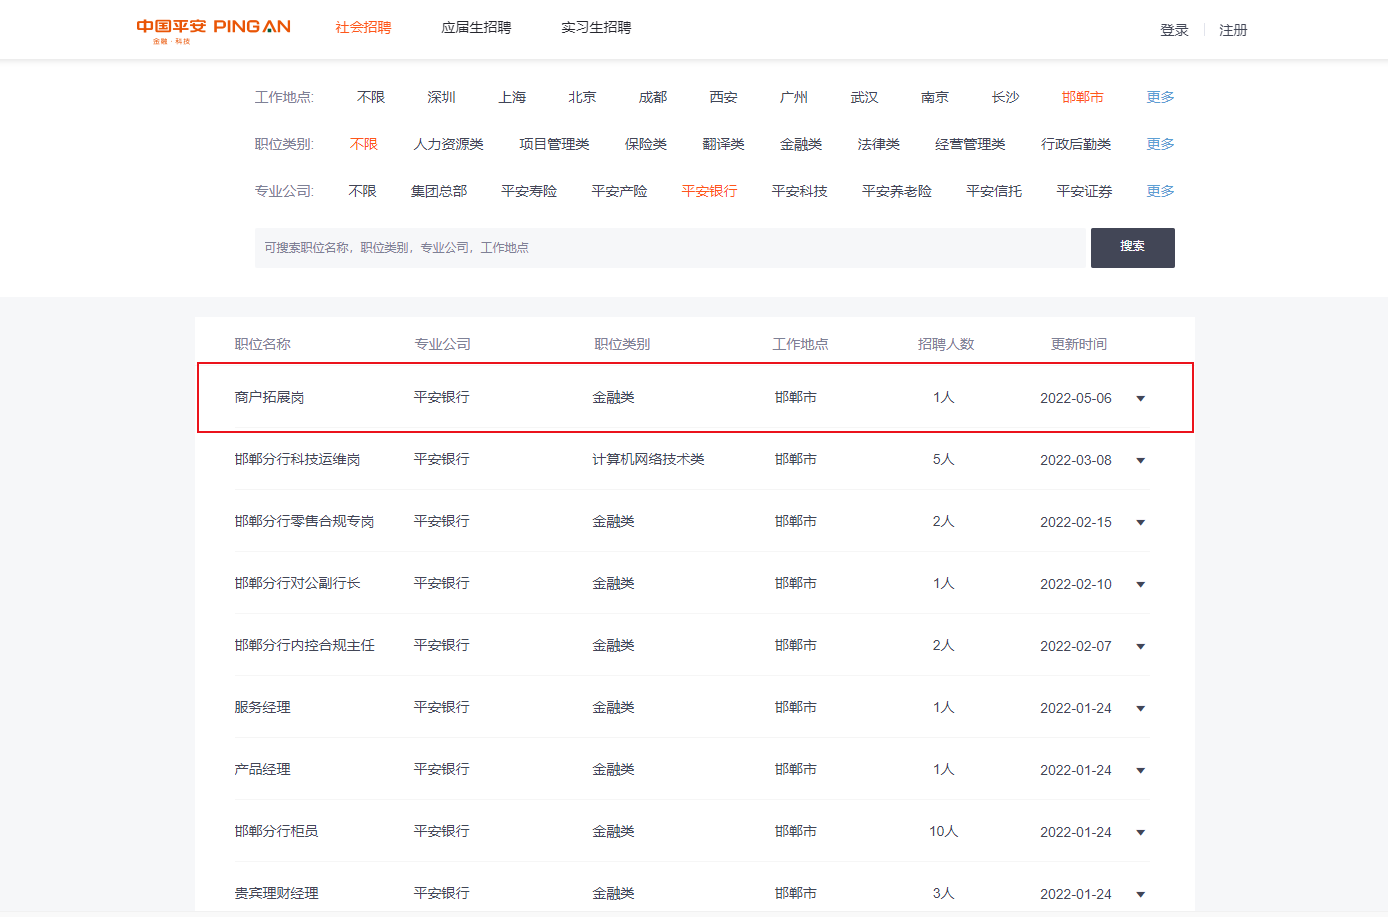This screenshot has width=1388, height=917.
Task: Filter category by 法律类
Action: pos(878,144)
